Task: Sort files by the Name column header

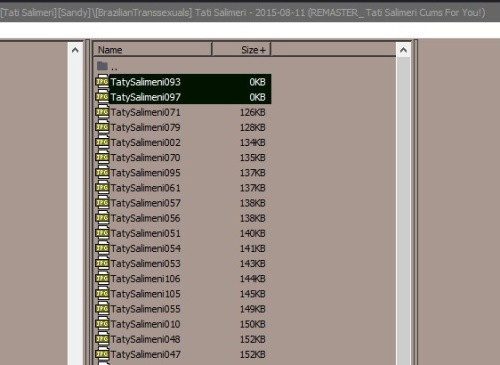Action: click(x=152, y=50)
